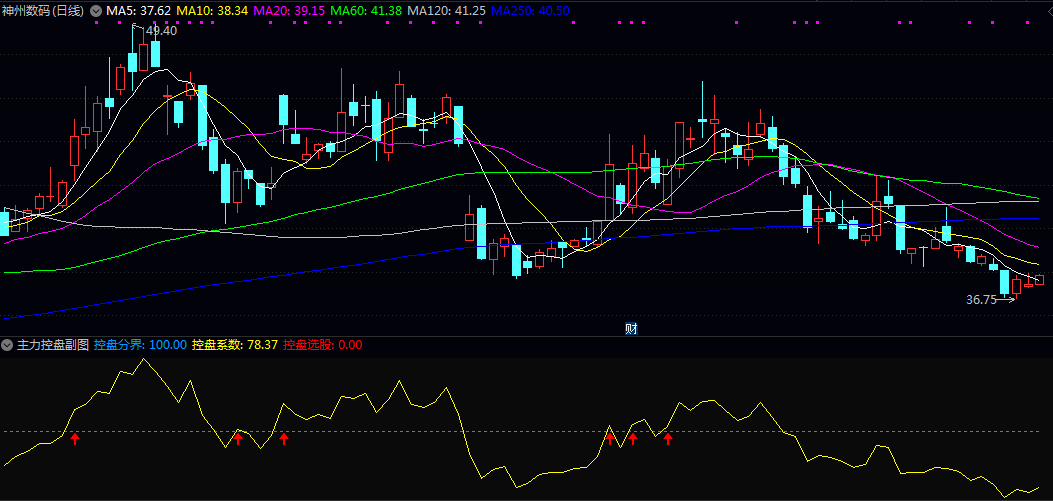Select the MA120: 41.25 indicator label

click(447, 11)
